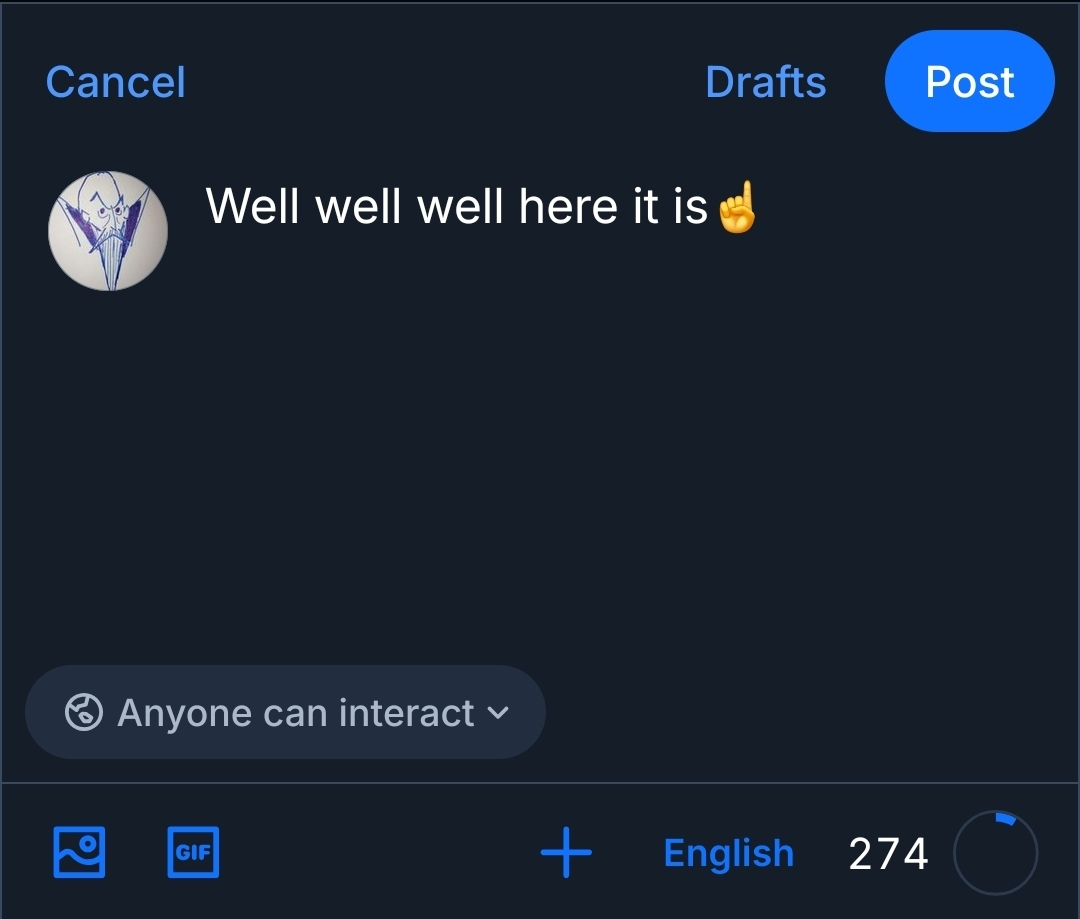1080x919 pixels.
Task: Click the pointing-up hand emoji in the post
Action: tap(736, 208)
